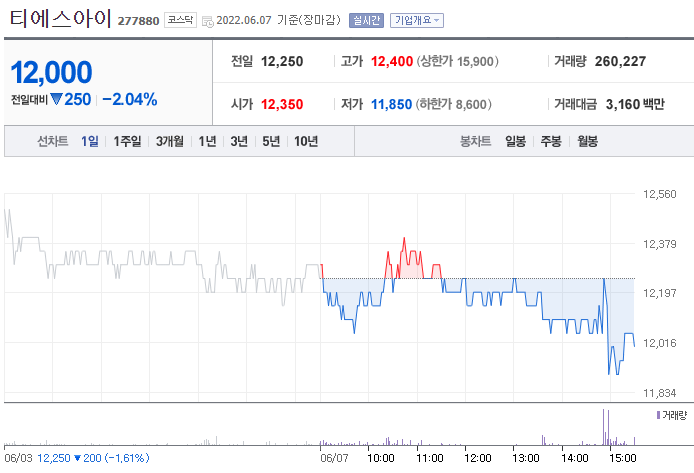The image size is (694, 473).
Task: Click the high price 12,400
Action: (392, 61)
